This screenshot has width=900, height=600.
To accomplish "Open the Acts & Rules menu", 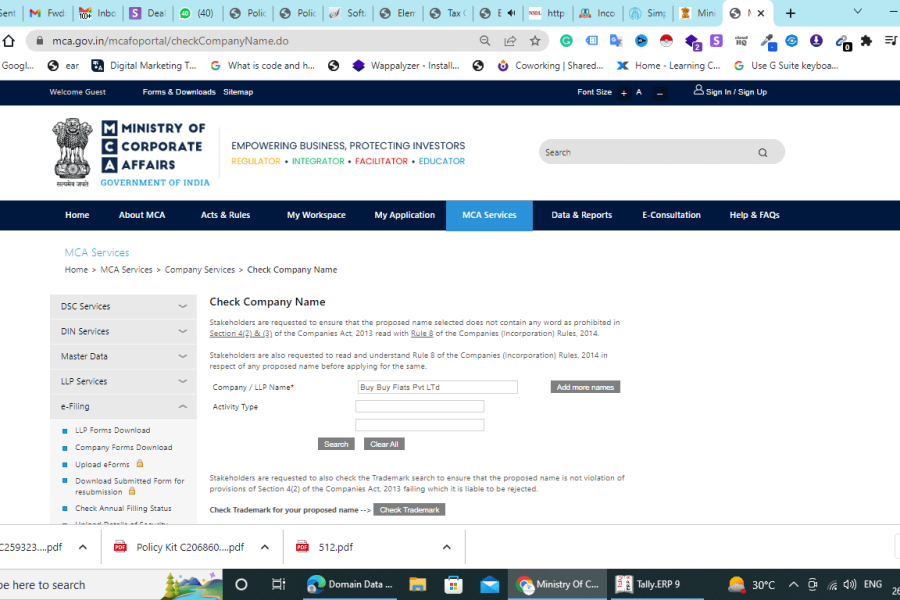I will point(225,215).
